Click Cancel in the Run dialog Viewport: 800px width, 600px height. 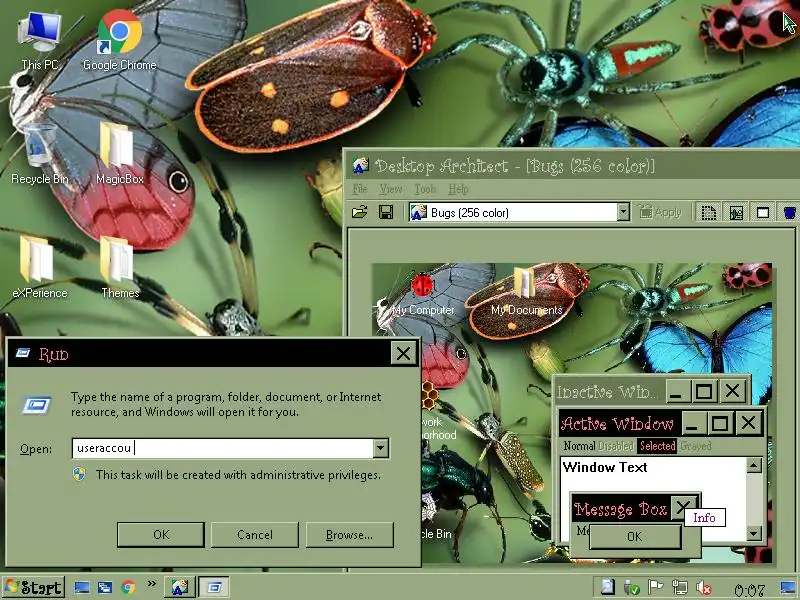[x=255, y=534]
